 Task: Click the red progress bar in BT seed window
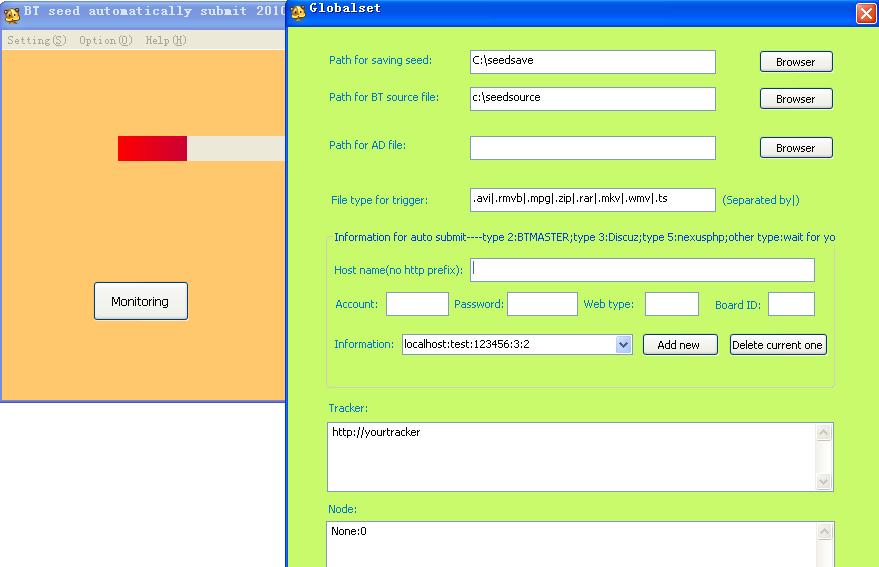tap(152, 149)
